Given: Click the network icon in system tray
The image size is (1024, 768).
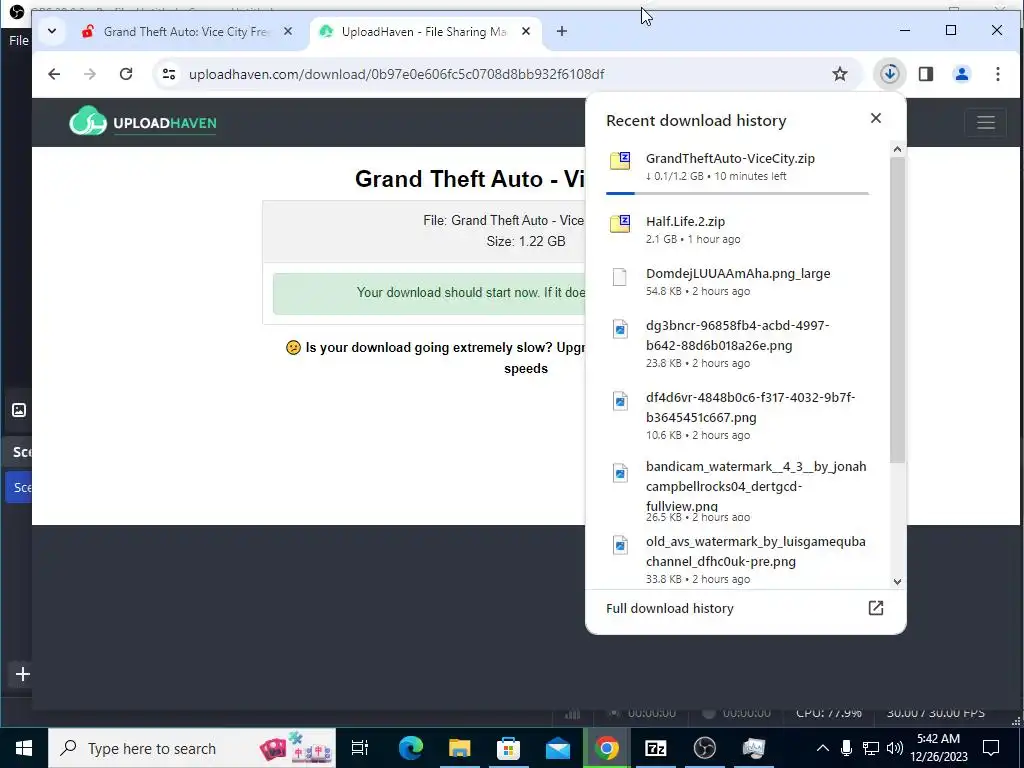Looking at the screenshot, I should [871, 748].
